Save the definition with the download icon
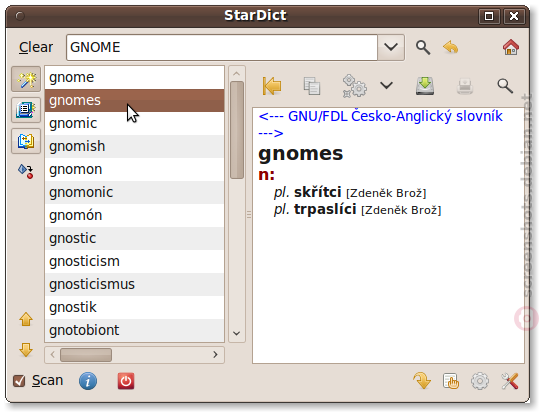539x412 pixels. point(425,86)
